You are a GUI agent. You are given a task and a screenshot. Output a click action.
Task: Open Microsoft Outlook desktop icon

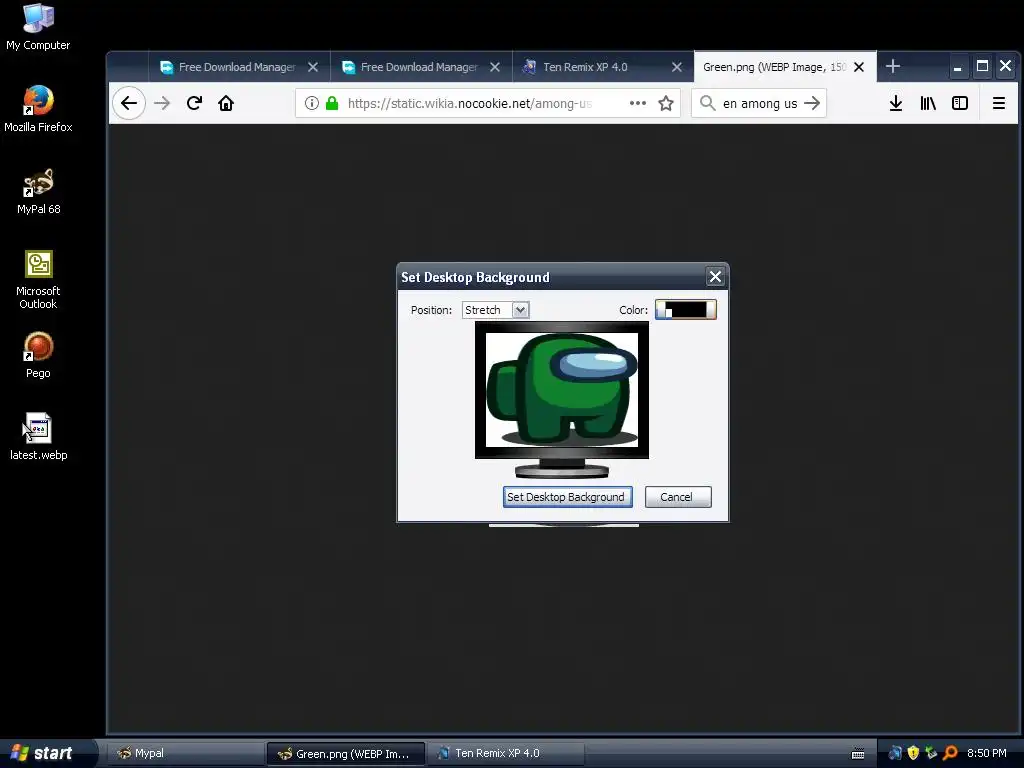pos(38,279)
